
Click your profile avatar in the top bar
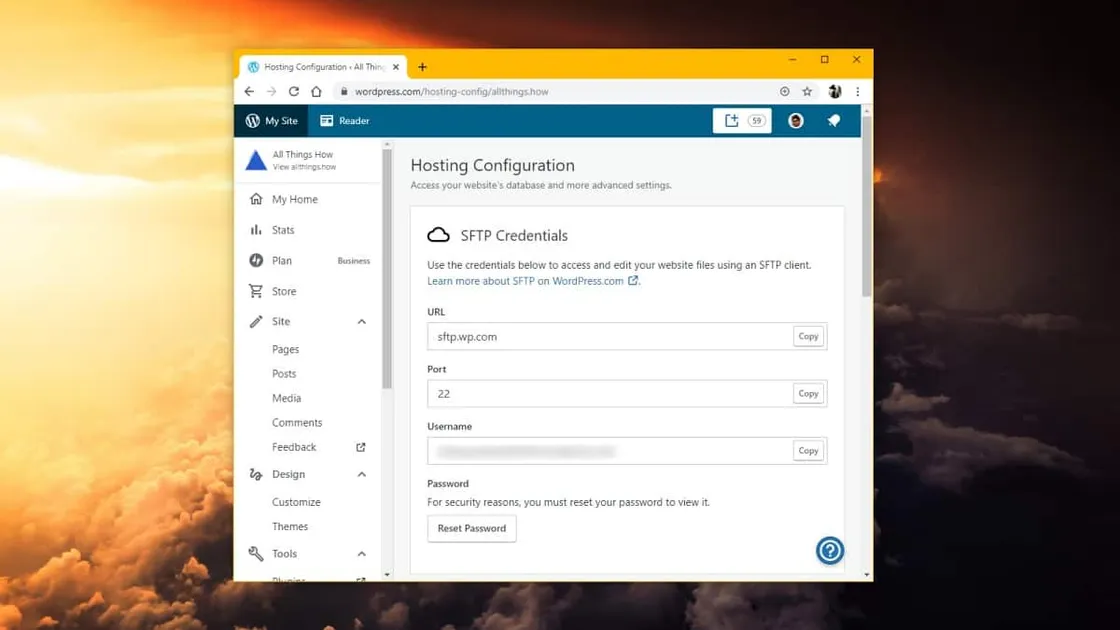(795, 120)
